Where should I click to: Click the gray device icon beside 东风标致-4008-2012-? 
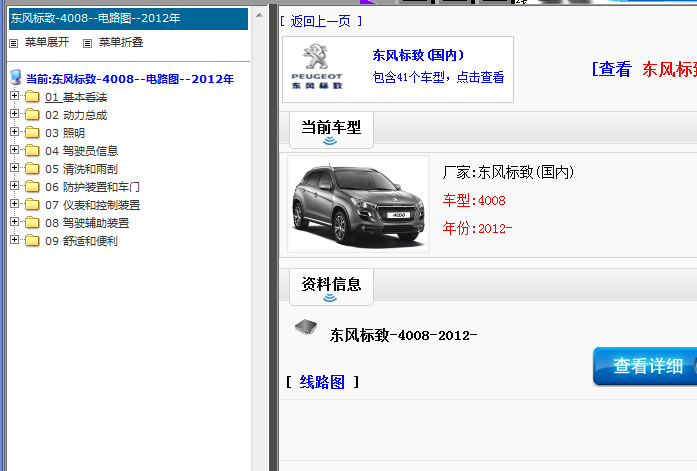click(306, 327)
